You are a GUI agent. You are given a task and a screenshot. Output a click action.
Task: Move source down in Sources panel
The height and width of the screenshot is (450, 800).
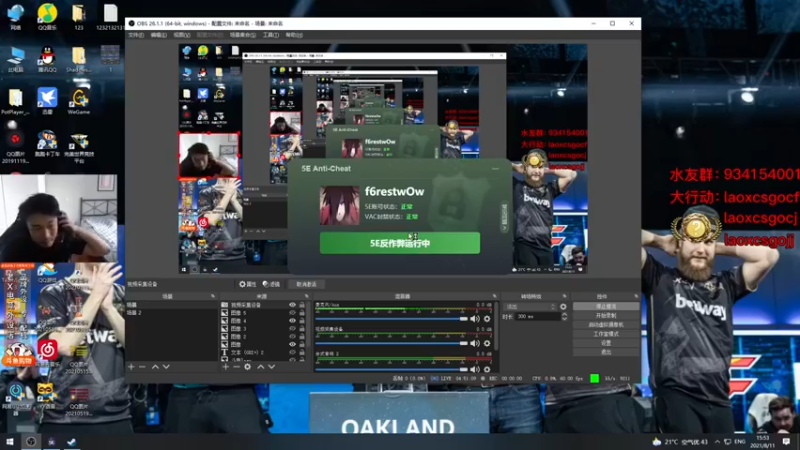click(272, 367)
